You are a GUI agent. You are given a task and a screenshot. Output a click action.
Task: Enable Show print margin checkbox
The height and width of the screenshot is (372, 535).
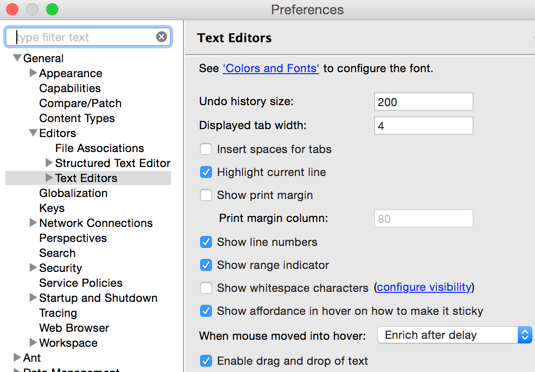coord(206,195)
